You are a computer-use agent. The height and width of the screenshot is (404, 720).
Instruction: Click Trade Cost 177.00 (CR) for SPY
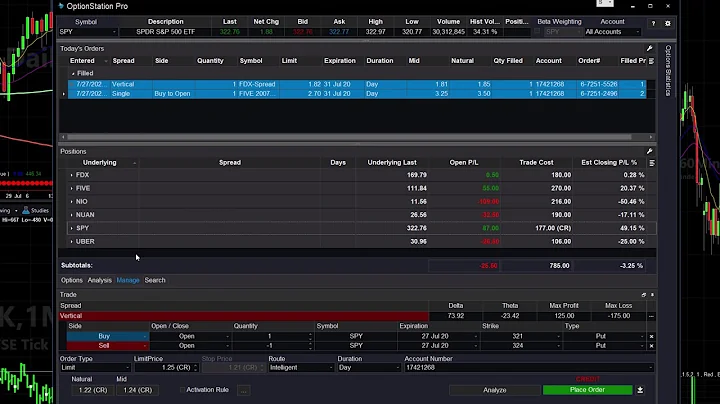553,228
